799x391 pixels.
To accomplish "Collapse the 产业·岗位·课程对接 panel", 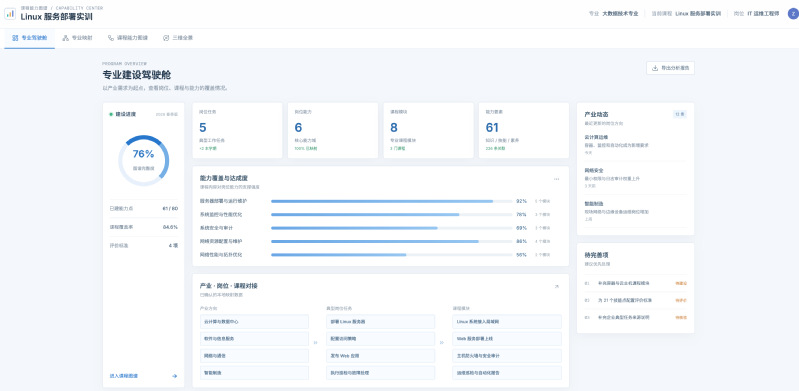I will coord(556,286).
